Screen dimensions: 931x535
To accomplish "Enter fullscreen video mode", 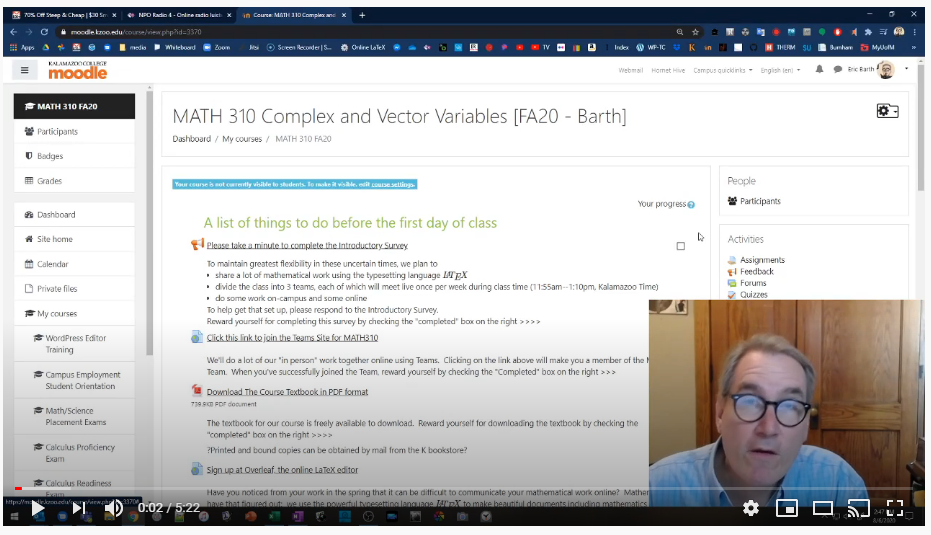I will (x=895, y=508).
